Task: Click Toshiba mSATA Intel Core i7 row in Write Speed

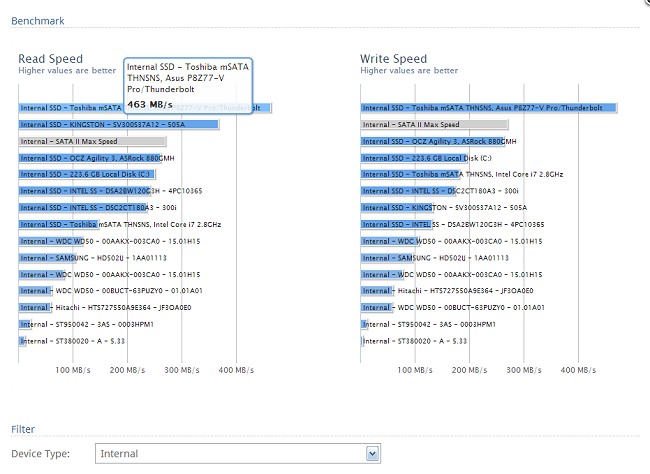Action: tap(462, 174)
